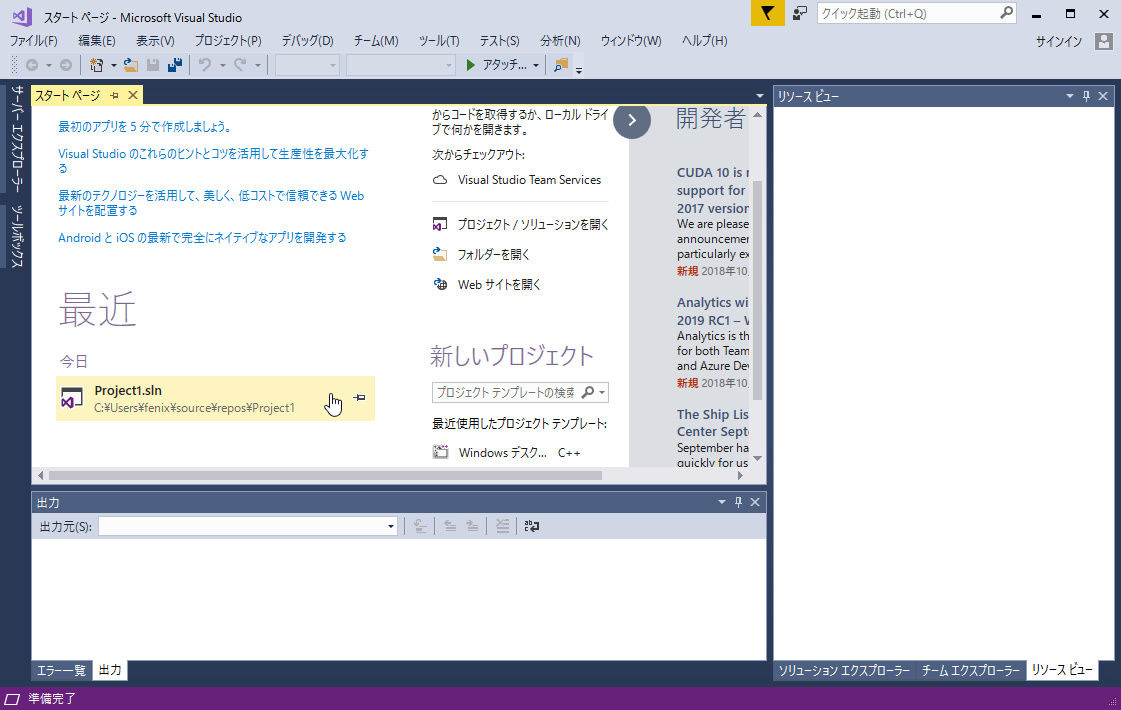Toggle auto hide pin of 出力 panel

[x=739, y=502]
